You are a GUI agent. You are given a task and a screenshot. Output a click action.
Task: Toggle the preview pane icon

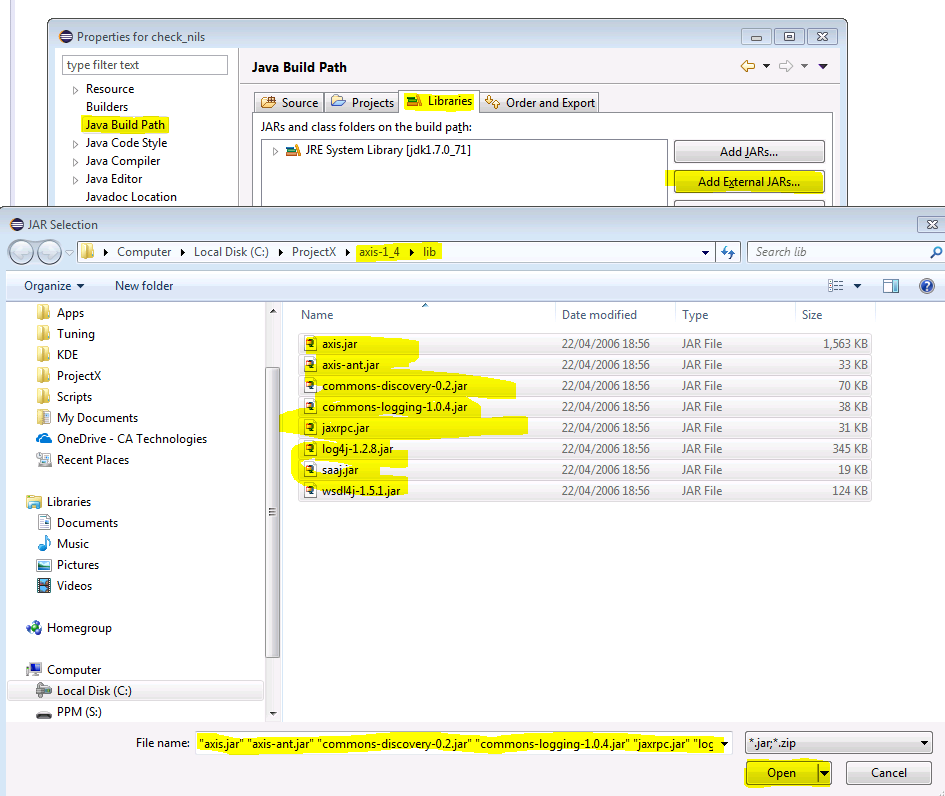pyautogui.click(x=891, y=286)
